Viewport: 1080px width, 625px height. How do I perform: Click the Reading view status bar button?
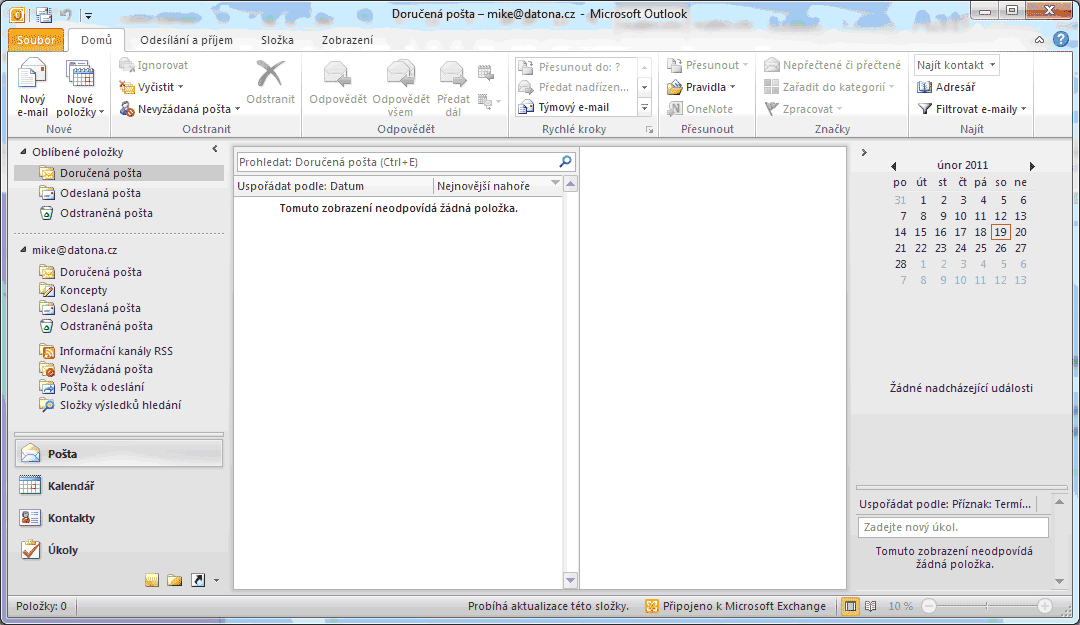[x=871, y=606]
